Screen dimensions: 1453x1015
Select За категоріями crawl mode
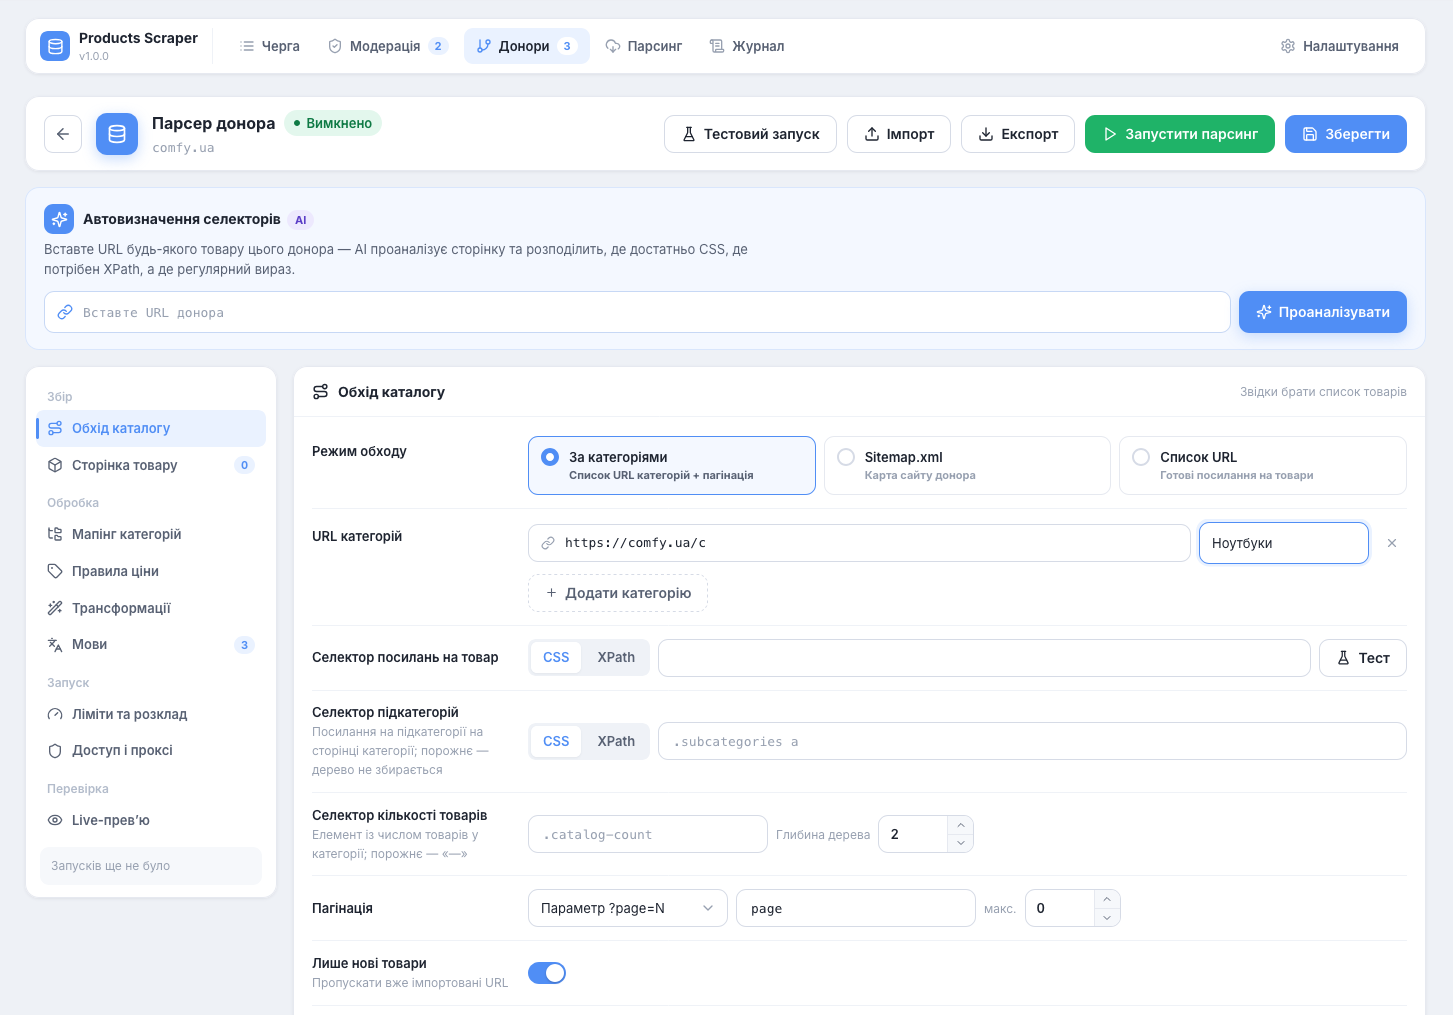coord(672,465)
